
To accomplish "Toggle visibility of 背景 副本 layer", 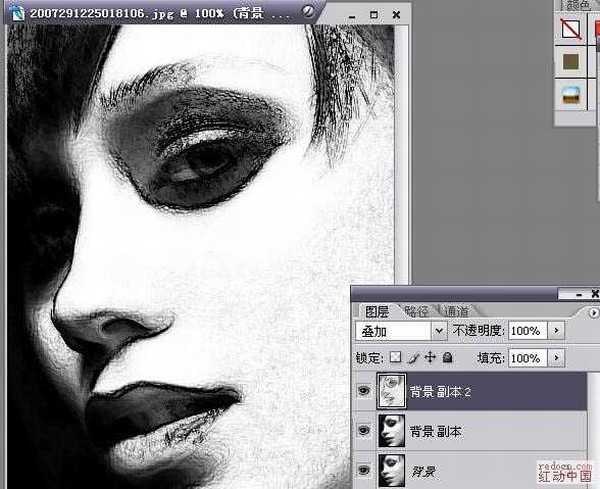I will pyautogui.click(x=363, y=431).
